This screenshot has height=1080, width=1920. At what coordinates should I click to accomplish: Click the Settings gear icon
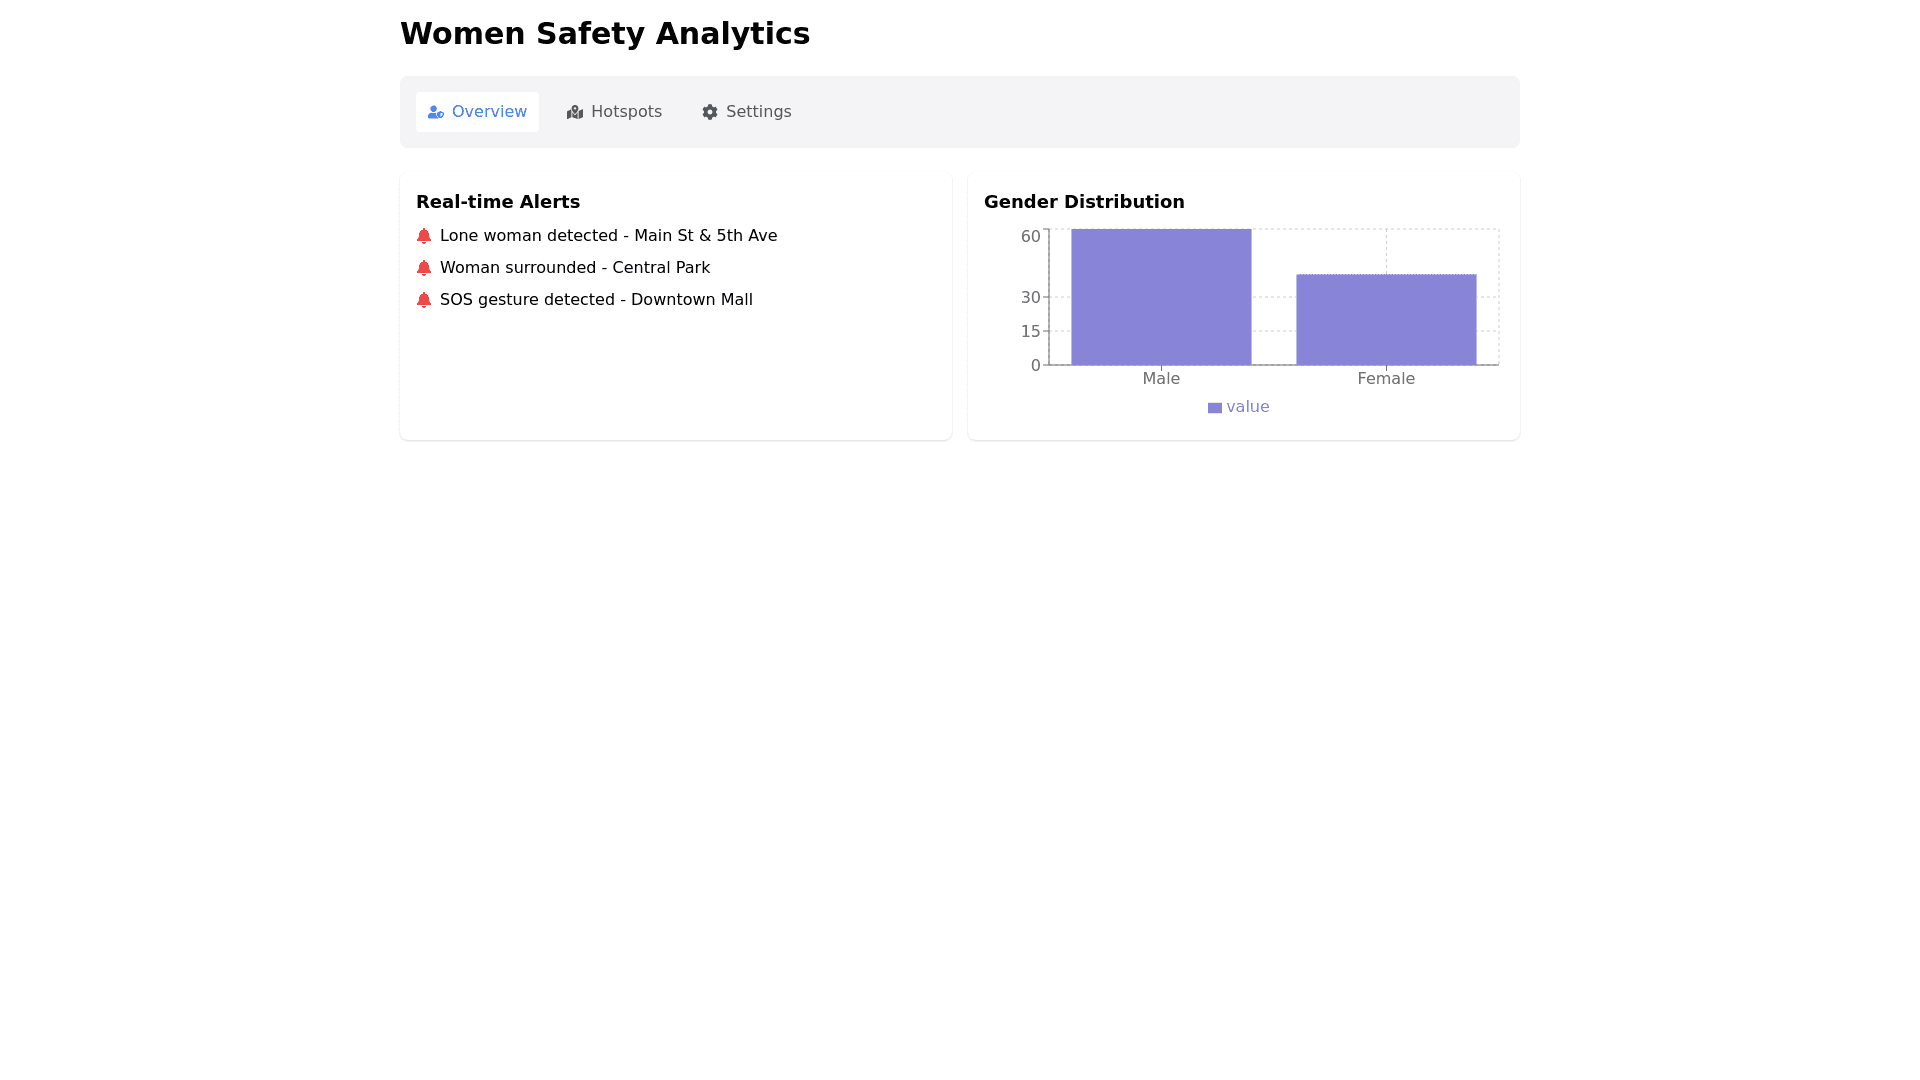(710, 112)
